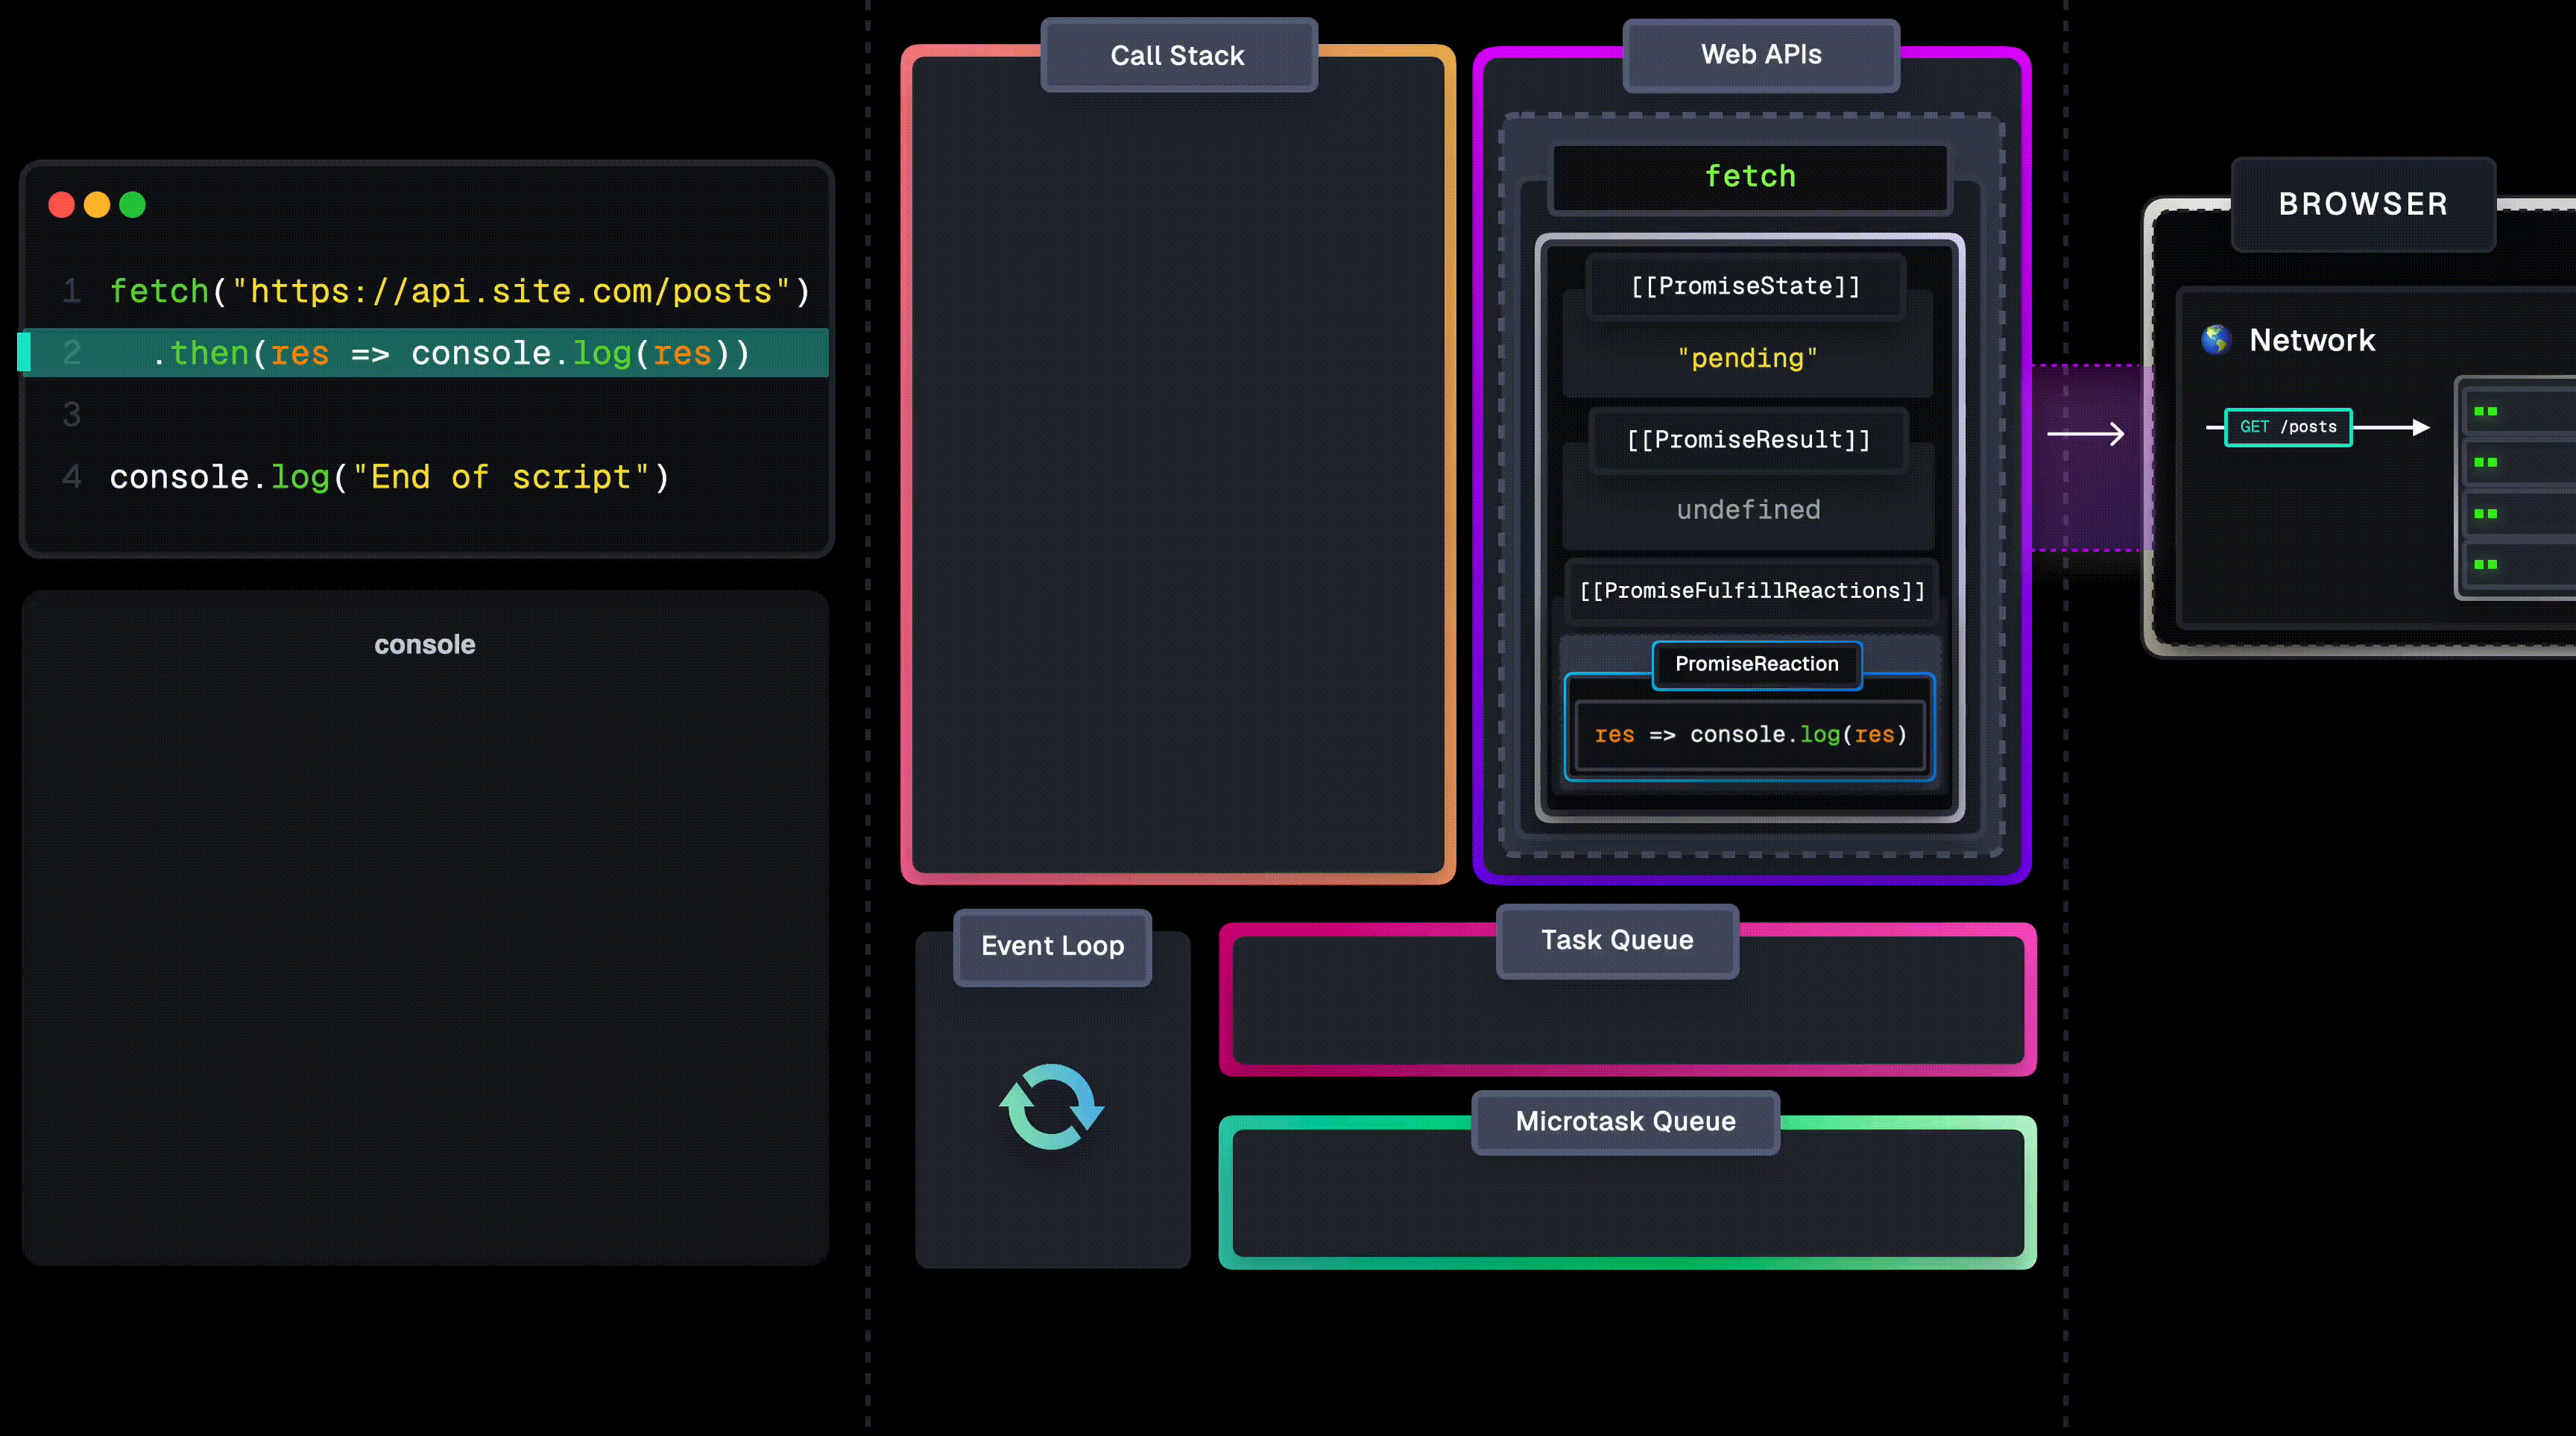The height and width of the screenshot is (1436, 2576).
Task: Click the Event Loop circular arrows icon
Action: tap(1052, 1106)
